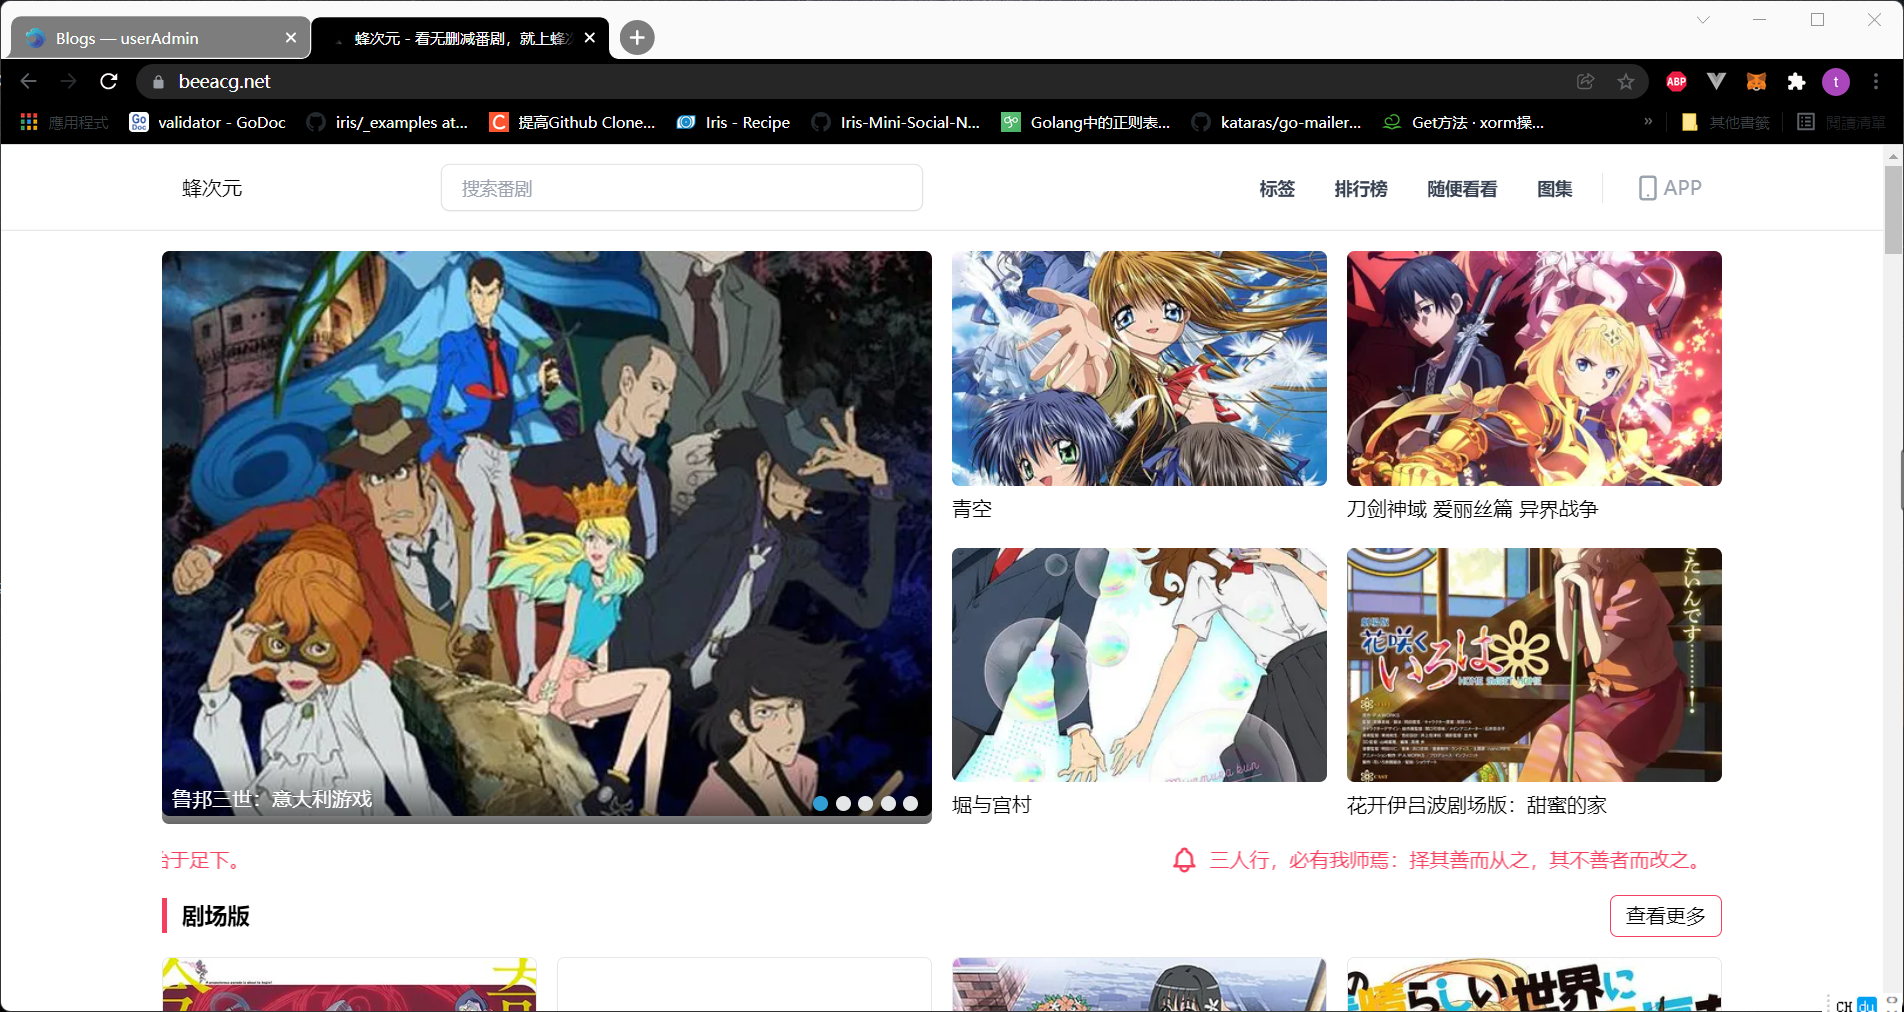Expand the hidden bookmarks chevron

(x=1648, y=121)
